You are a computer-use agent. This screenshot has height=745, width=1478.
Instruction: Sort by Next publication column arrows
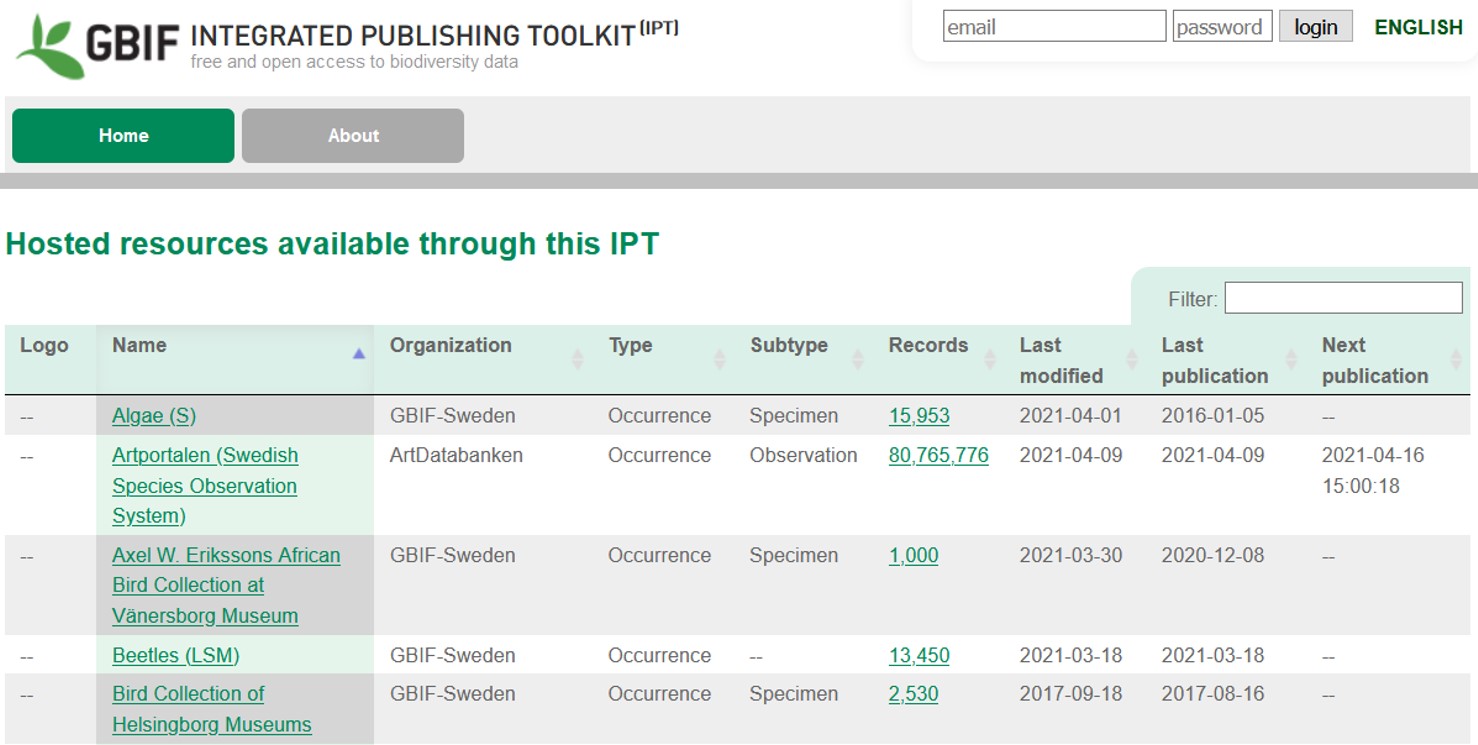click(1456, 359)
